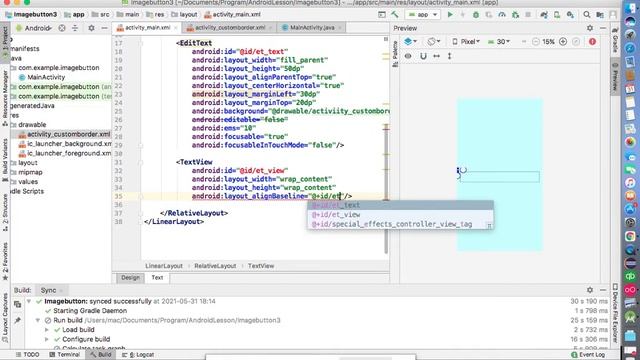The width and height of the screenshot is (640, 360).
Task: Start debugging with the green bug icon
Action: (x=476, y=15)
